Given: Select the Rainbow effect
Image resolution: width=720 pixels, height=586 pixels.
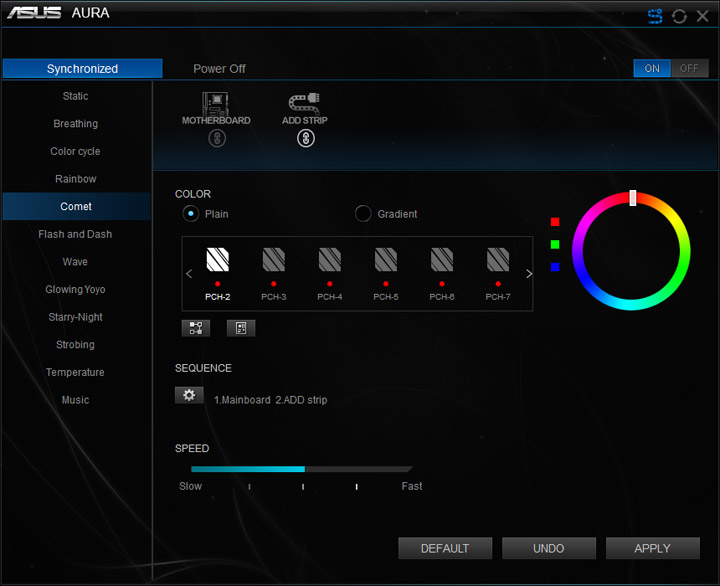Looking at the screenshot, I should coord(76,179).
